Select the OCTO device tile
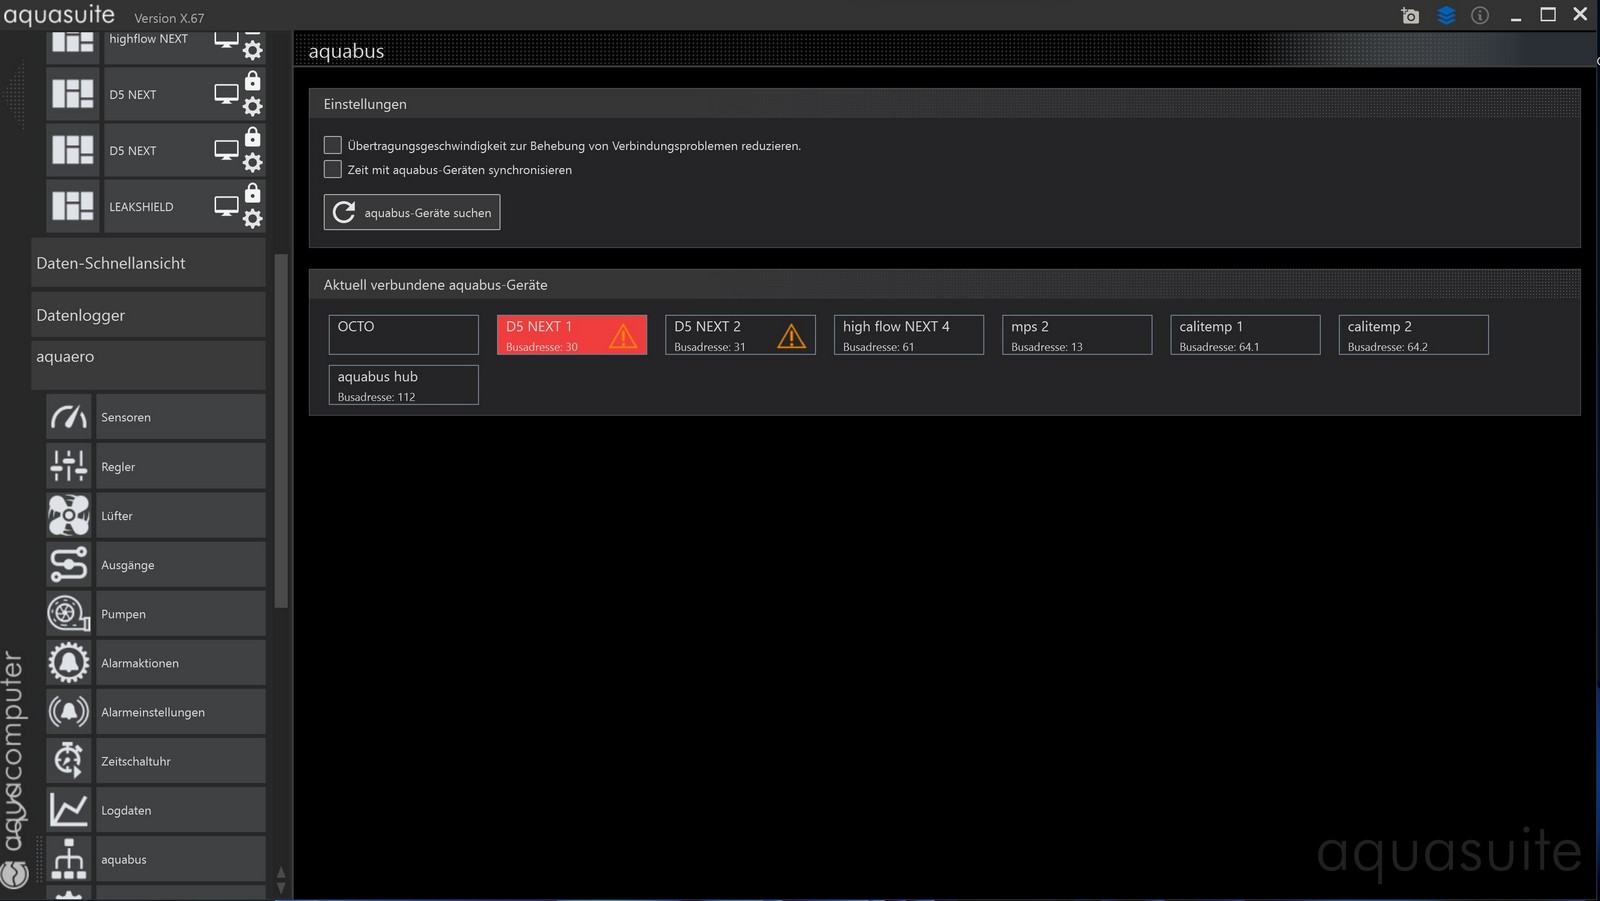The width and height of the screenshot is (1600, 901). 404,335
